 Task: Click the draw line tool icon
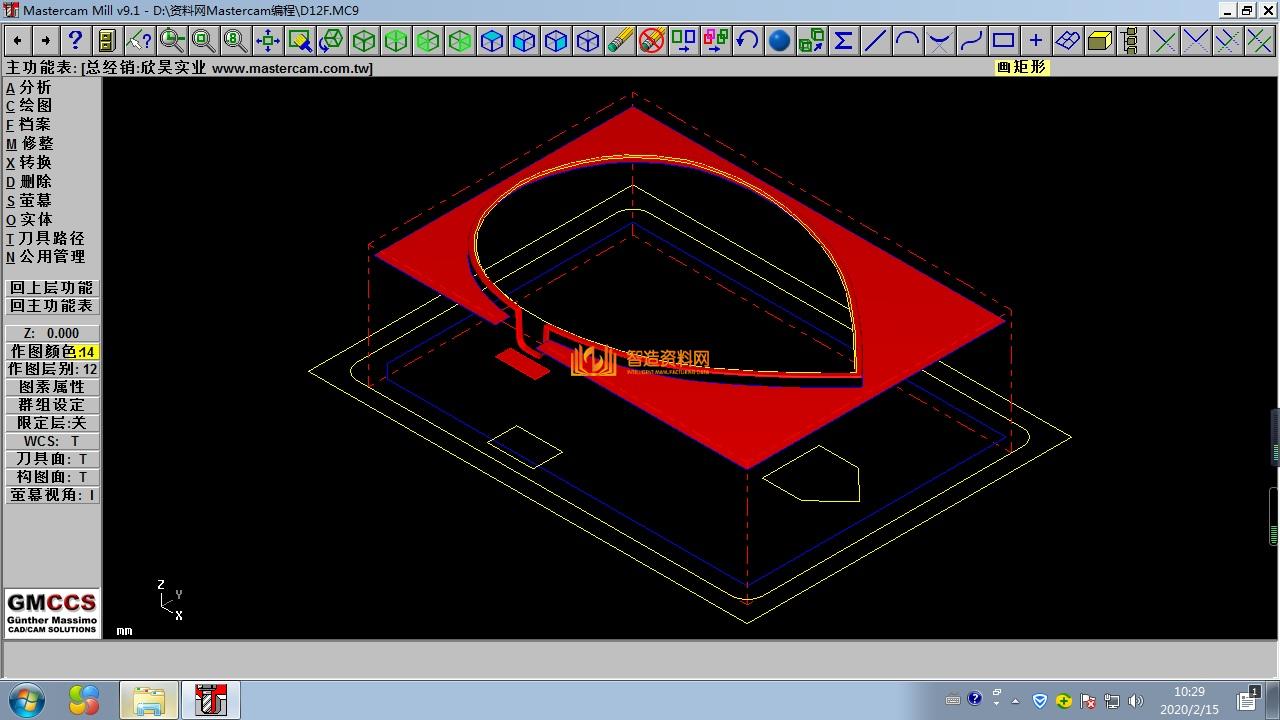coord(875,41)
